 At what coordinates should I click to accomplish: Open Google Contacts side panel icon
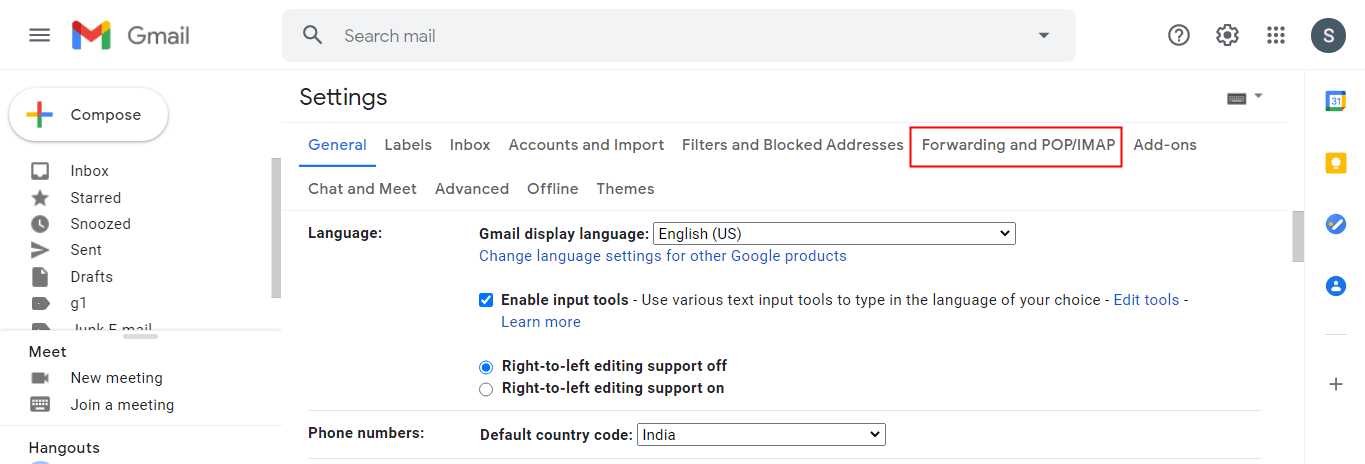[1336, 286]
